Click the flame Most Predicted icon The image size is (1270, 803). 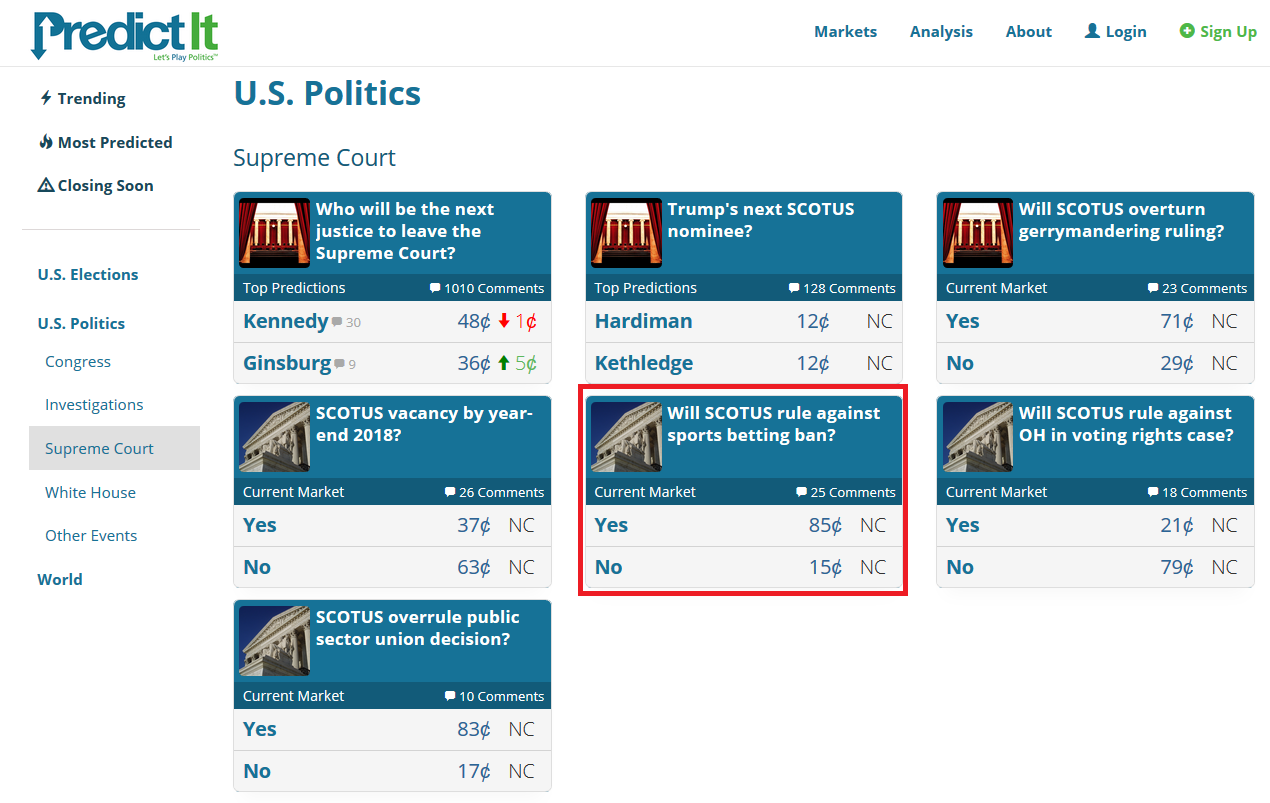point(46,141)
